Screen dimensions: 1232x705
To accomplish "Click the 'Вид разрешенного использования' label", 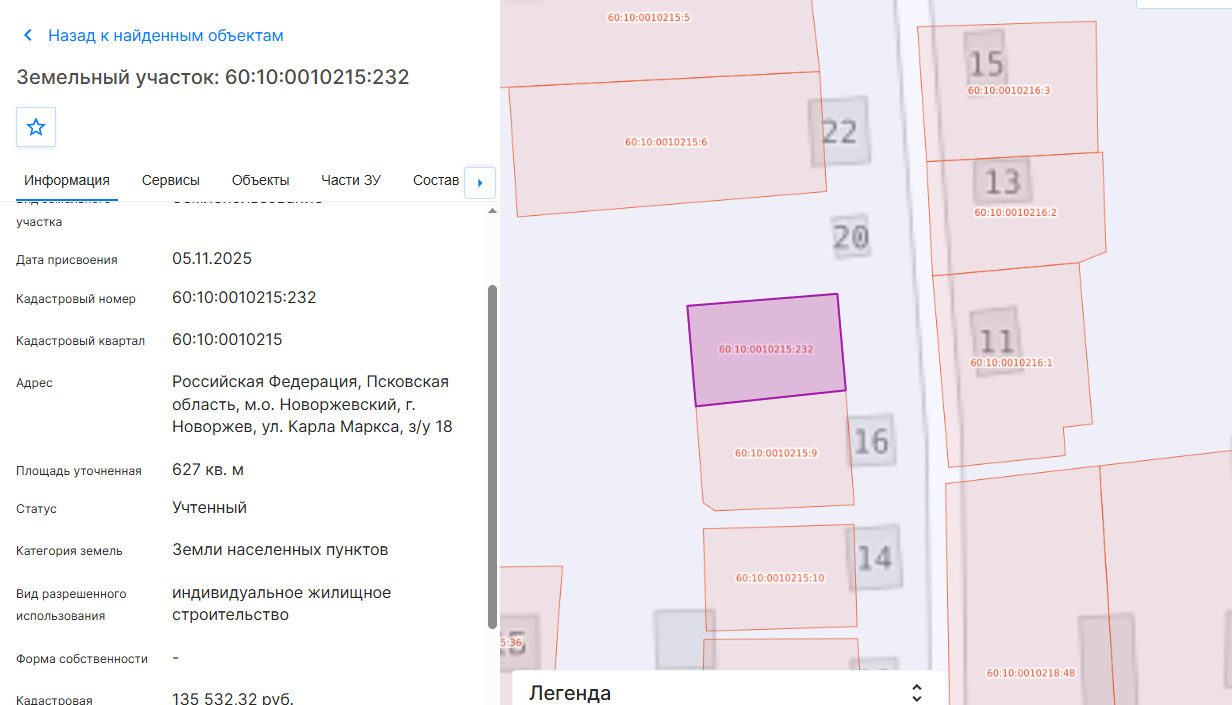I will coord(71,605).
